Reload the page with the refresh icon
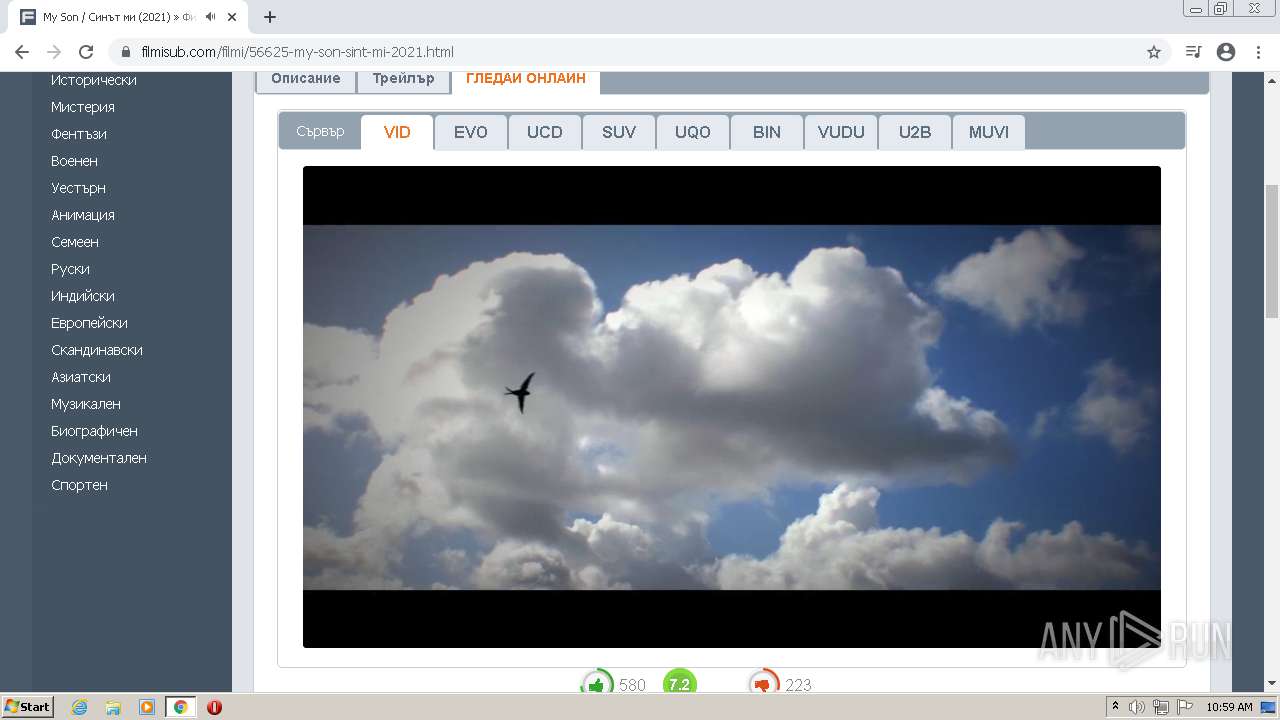 click(86, 52)
